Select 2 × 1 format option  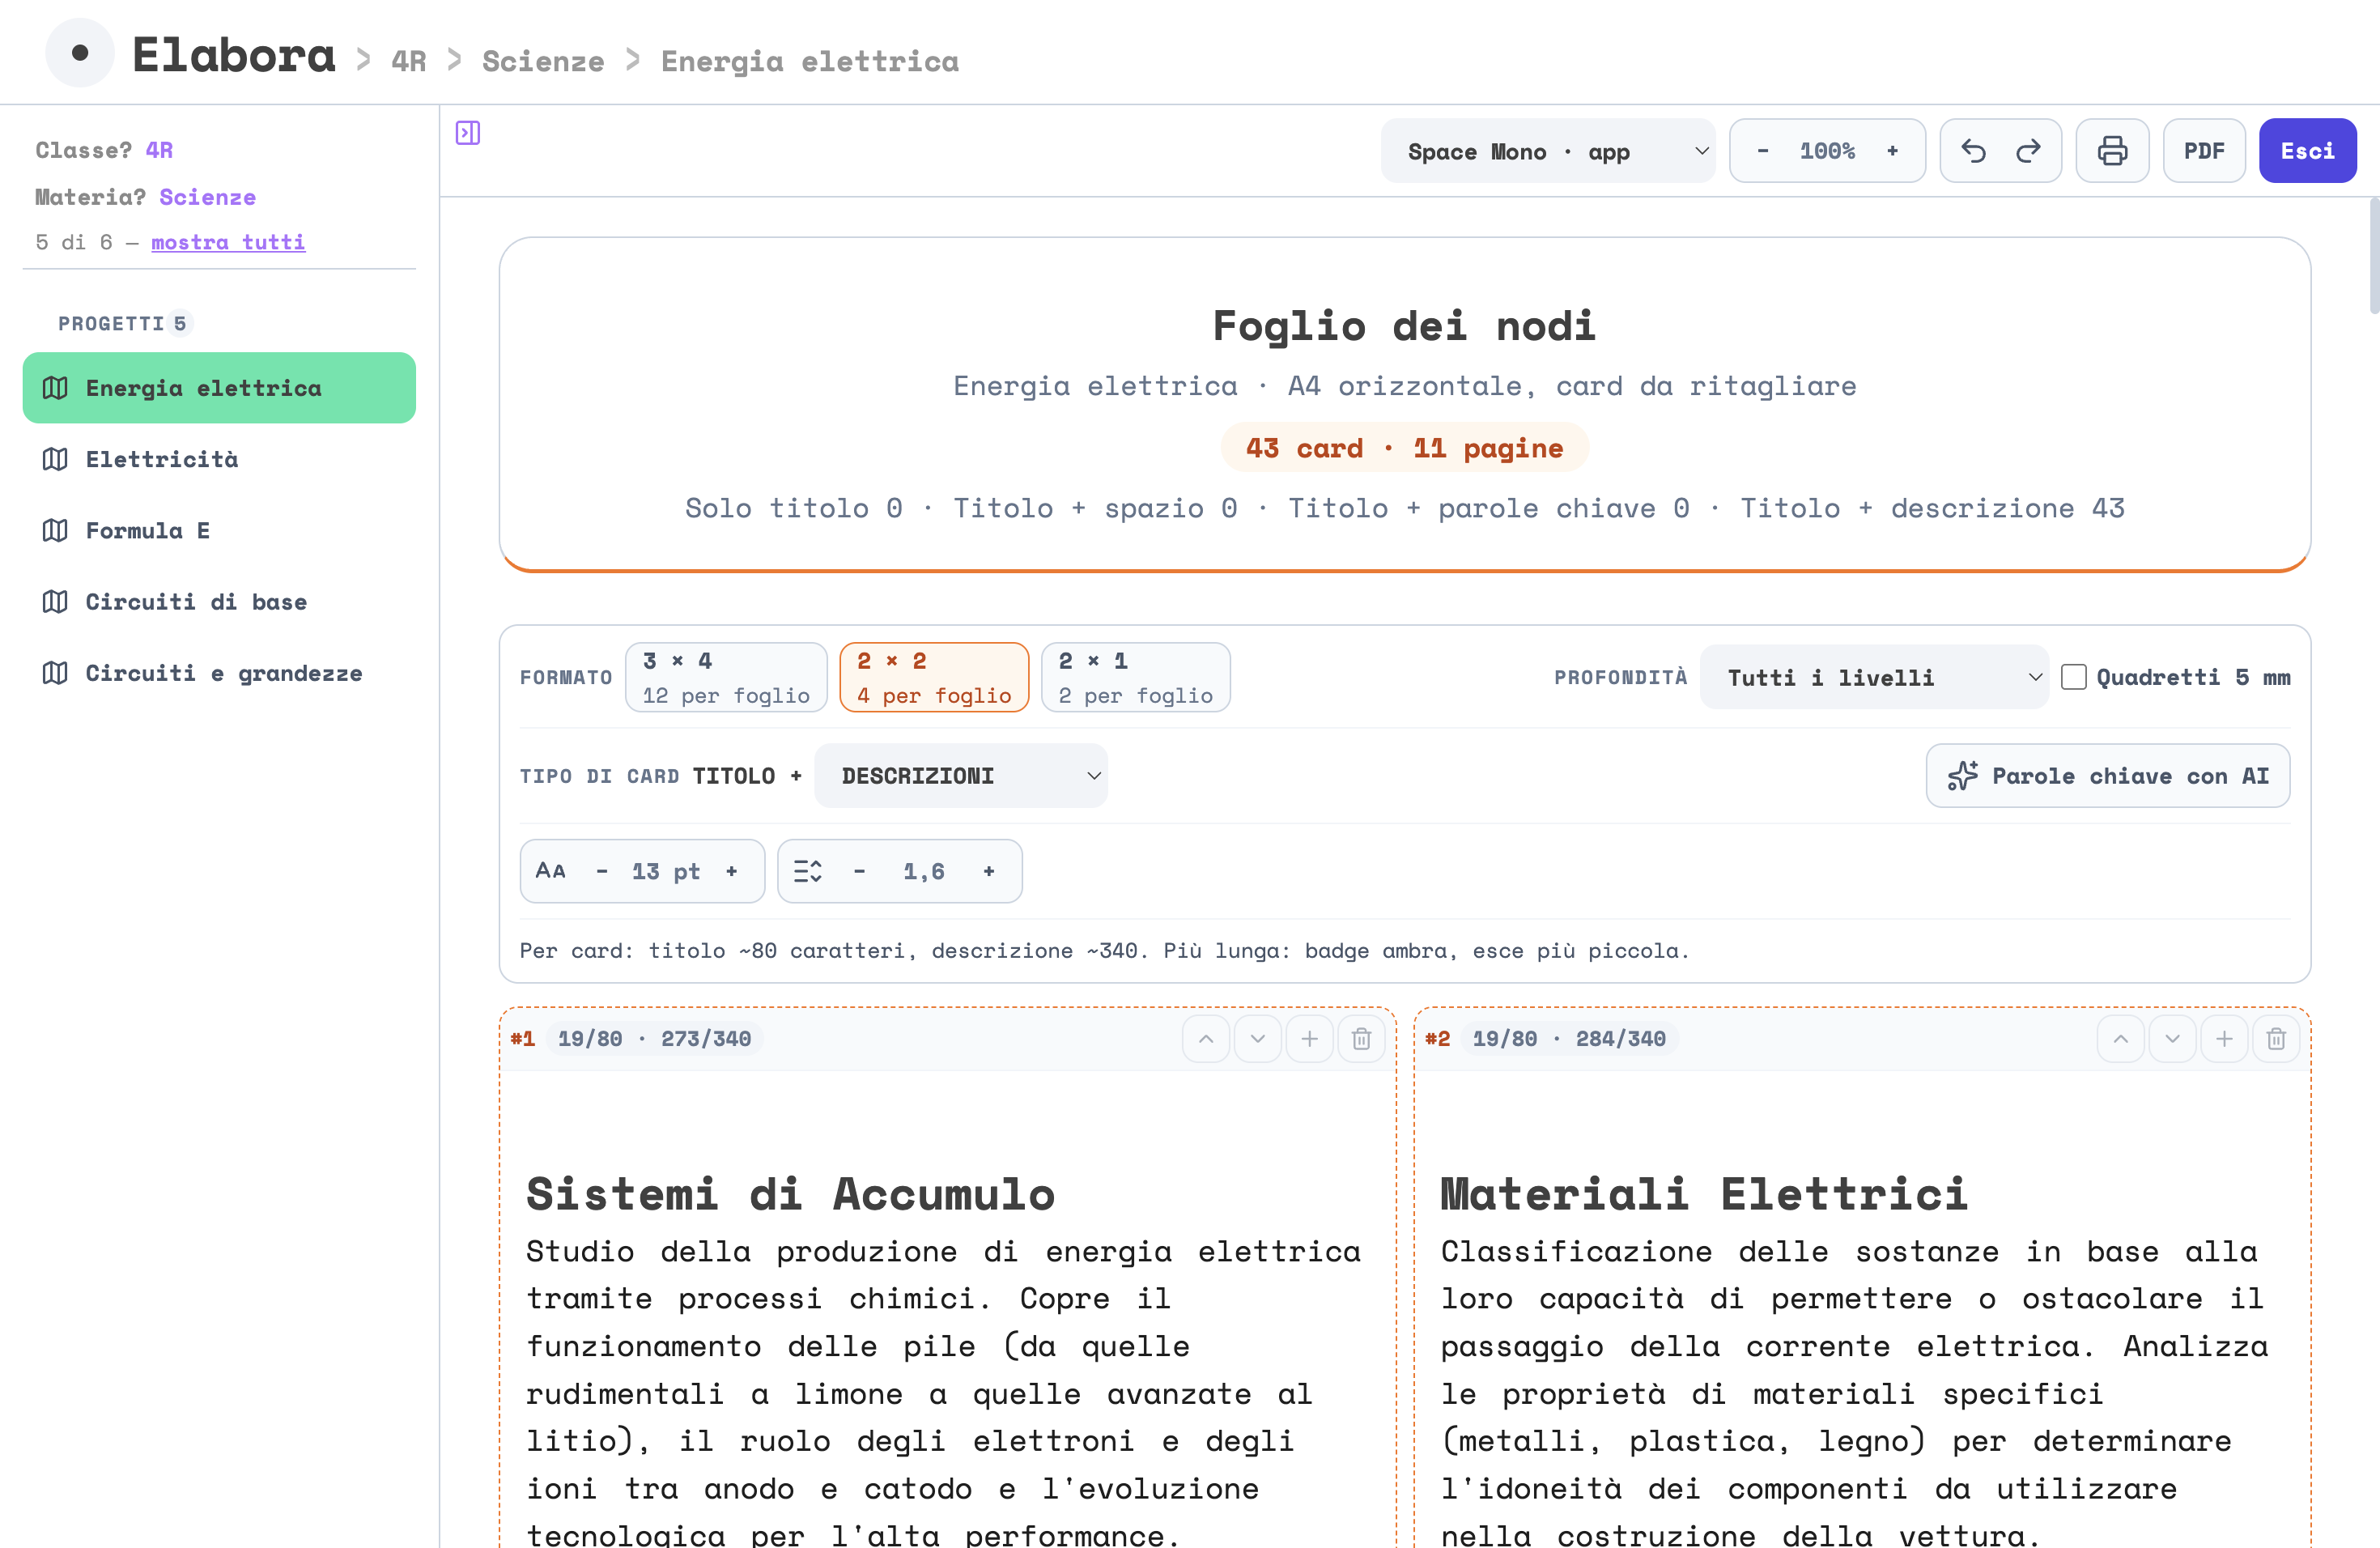click(1136, 677)
